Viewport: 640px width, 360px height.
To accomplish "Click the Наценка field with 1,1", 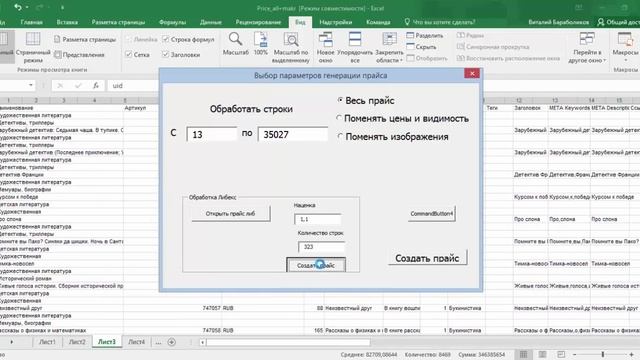I will pos(318,219).
